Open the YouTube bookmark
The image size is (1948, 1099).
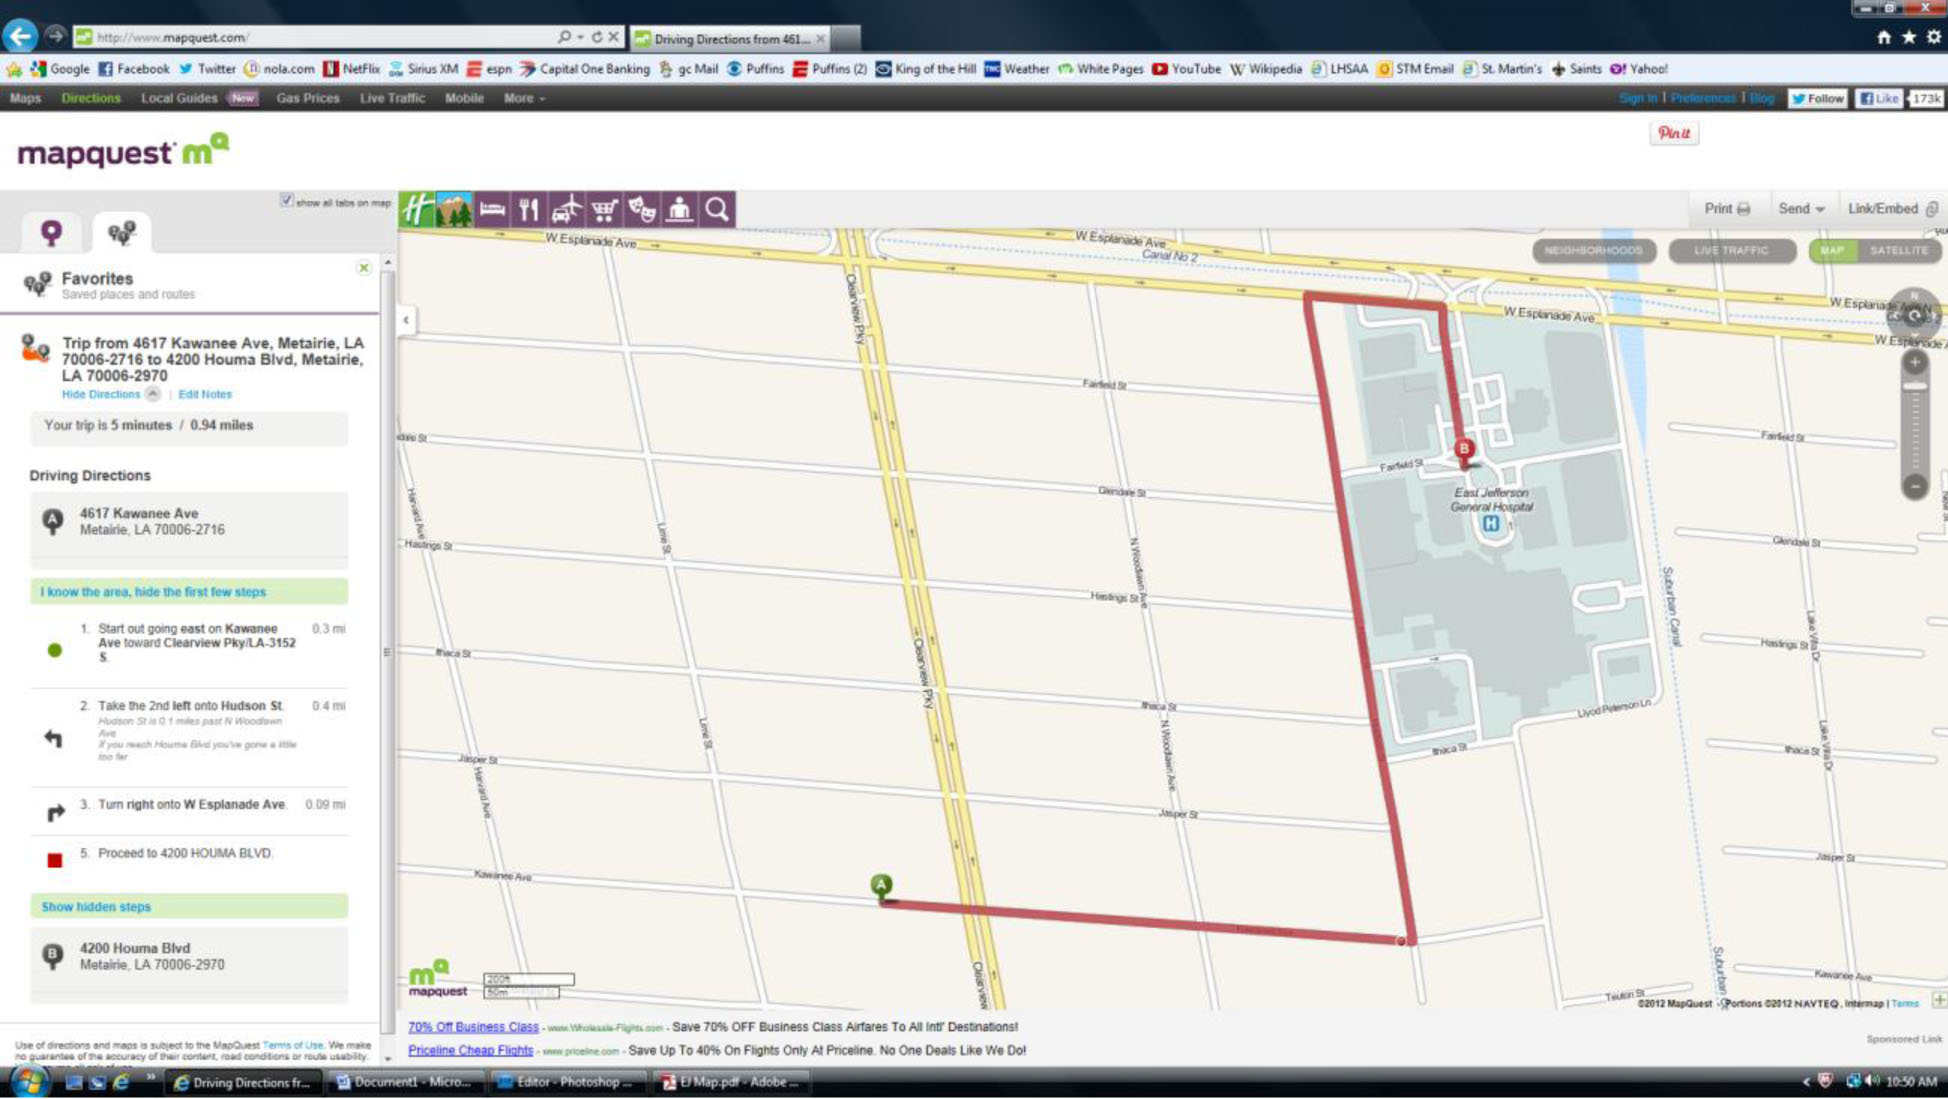(1186, 69)
